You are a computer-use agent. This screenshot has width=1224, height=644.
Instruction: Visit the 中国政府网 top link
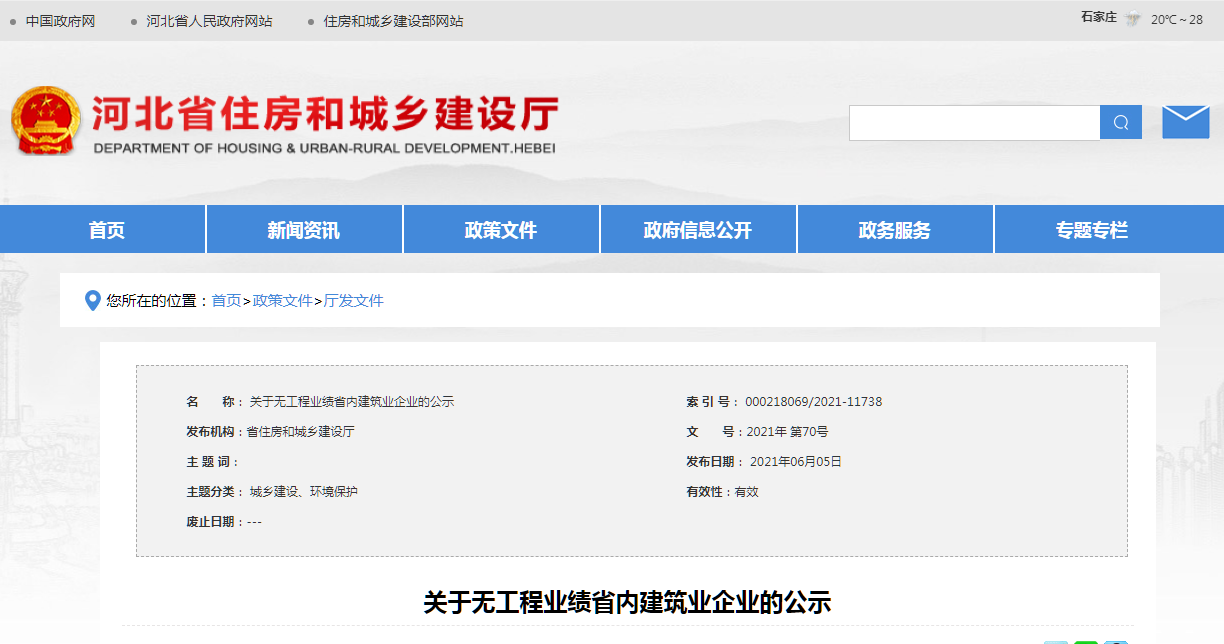(x=60, y=21)
